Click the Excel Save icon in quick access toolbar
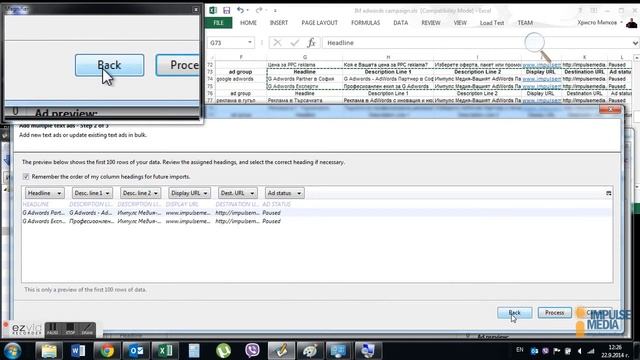Viewport: 640px width, 360px height. pyautogui.click(x=227, y=10)
